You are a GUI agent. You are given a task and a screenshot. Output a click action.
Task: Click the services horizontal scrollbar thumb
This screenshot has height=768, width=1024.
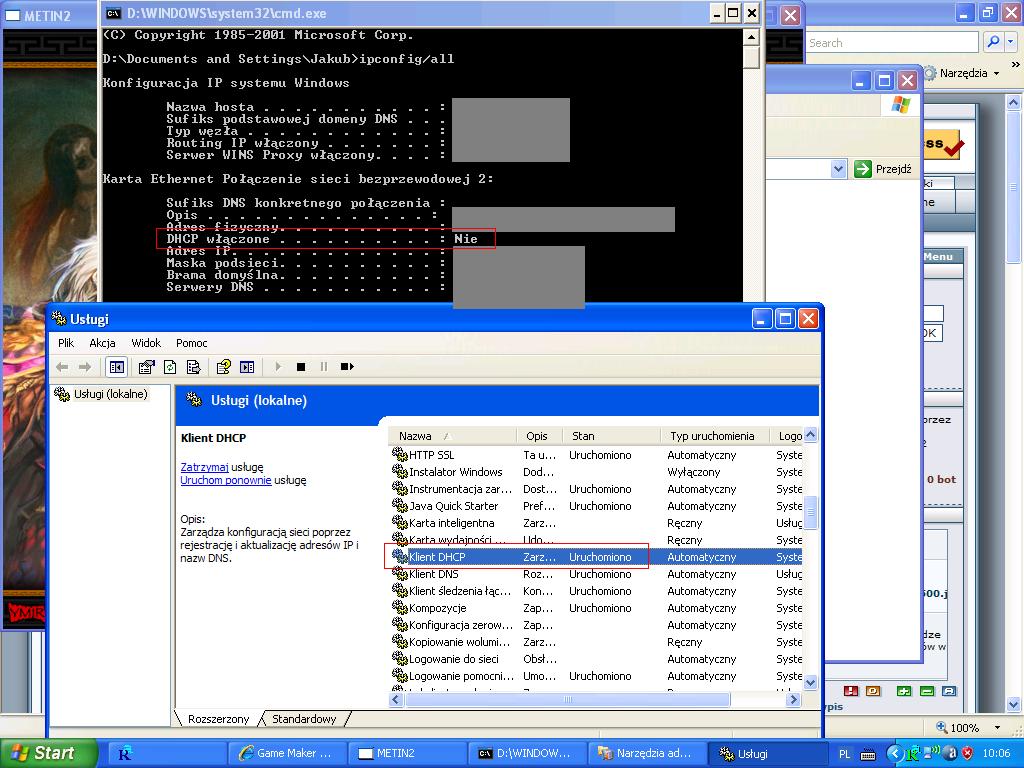[x=568, y=699]
